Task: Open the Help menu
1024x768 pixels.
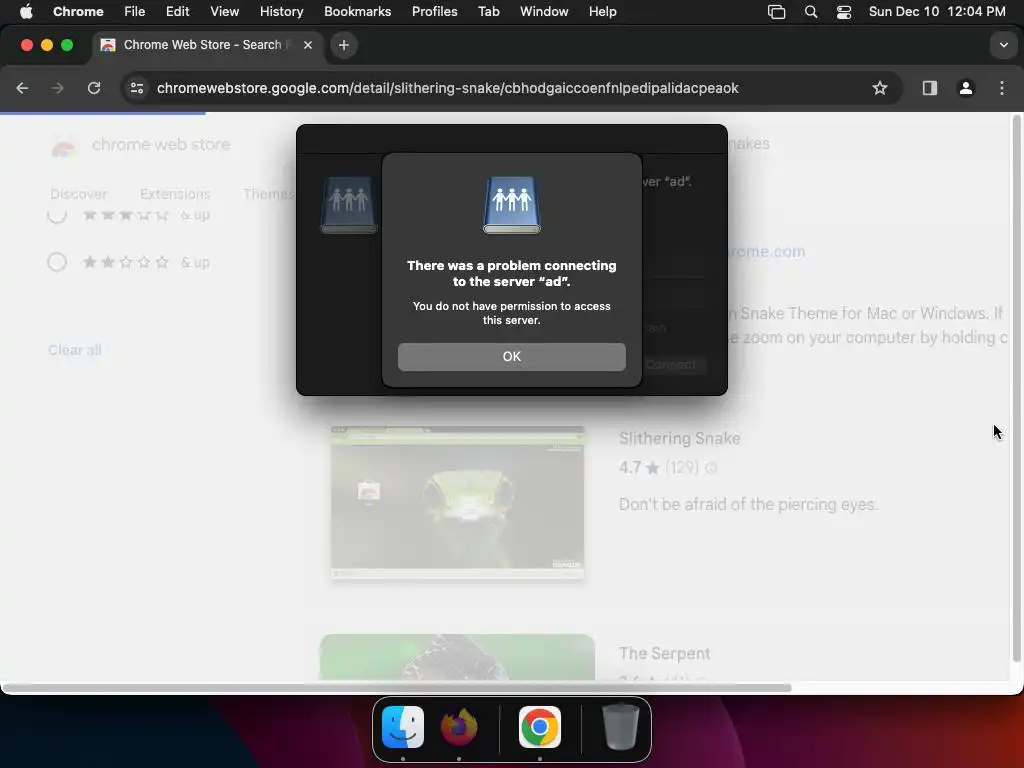Action: (602, 12)
